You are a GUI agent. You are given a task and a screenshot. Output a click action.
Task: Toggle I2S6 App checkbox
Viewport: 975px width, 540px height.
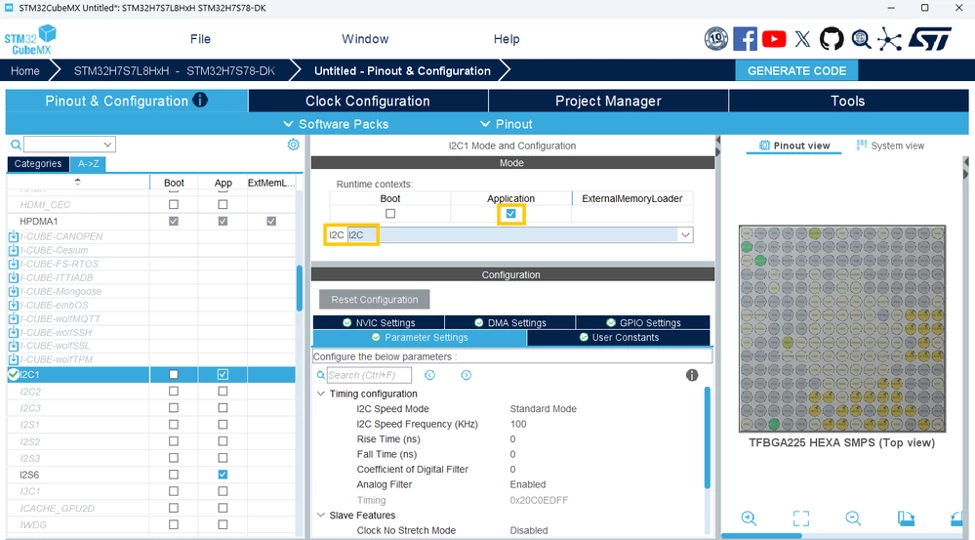pos(223,474)
